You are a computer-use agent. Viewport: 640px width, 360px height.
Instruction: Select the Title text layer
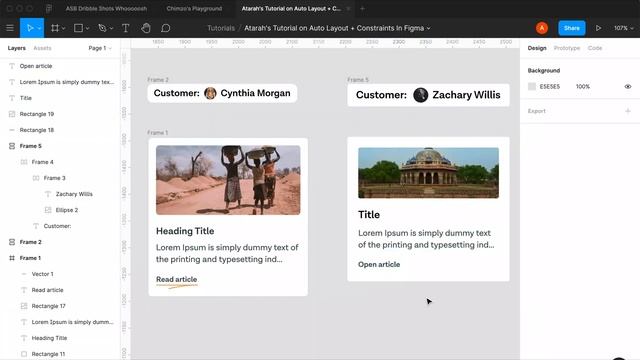pos(26,98)
